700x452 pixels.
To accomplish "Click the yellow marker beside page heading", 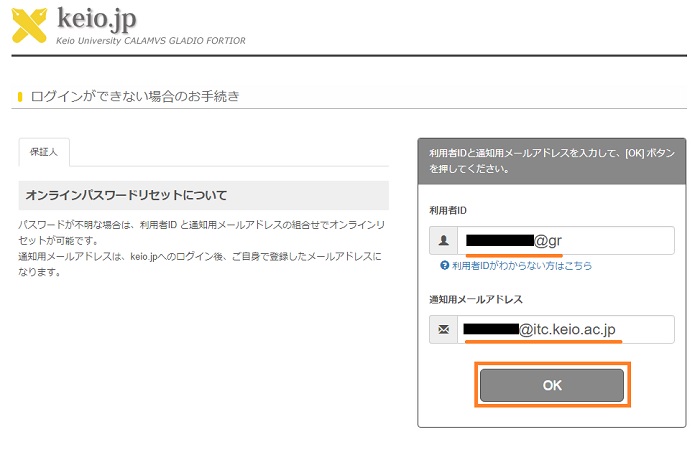I will [20, 97].
